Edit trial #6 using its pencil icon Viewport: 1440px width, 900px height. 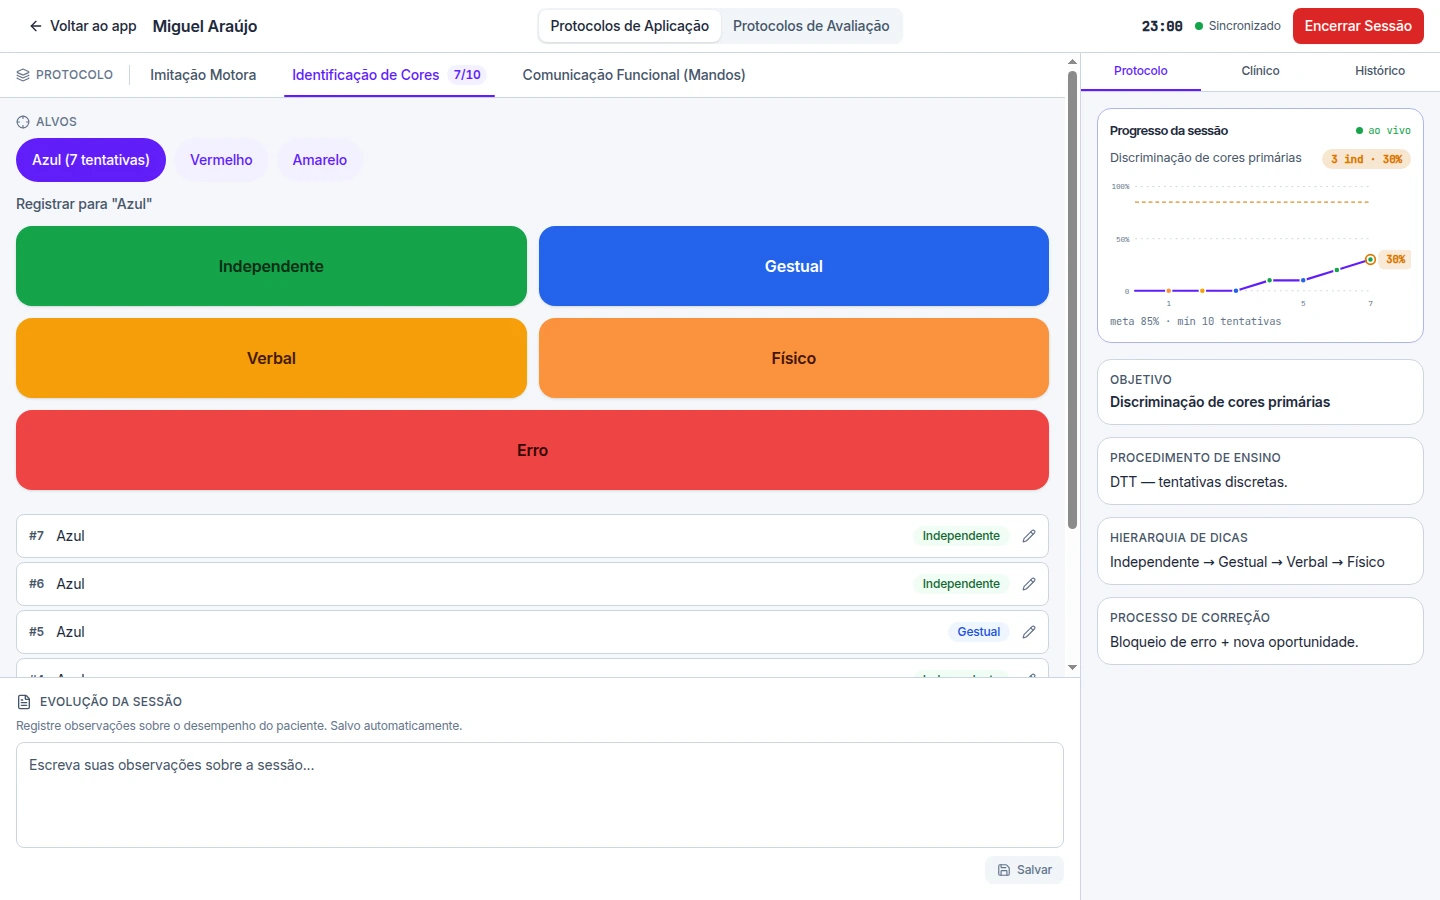click(1029, 584)
